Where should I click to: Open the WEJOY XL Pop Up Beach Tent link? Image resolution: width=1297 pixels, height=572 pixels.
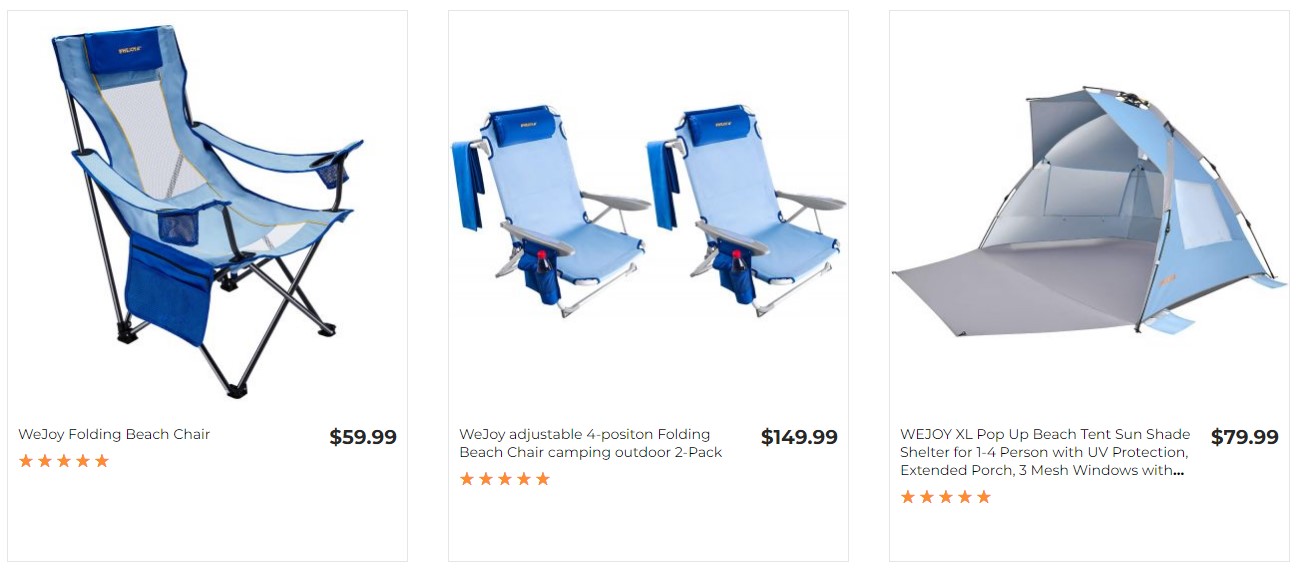click(1046, 452)
